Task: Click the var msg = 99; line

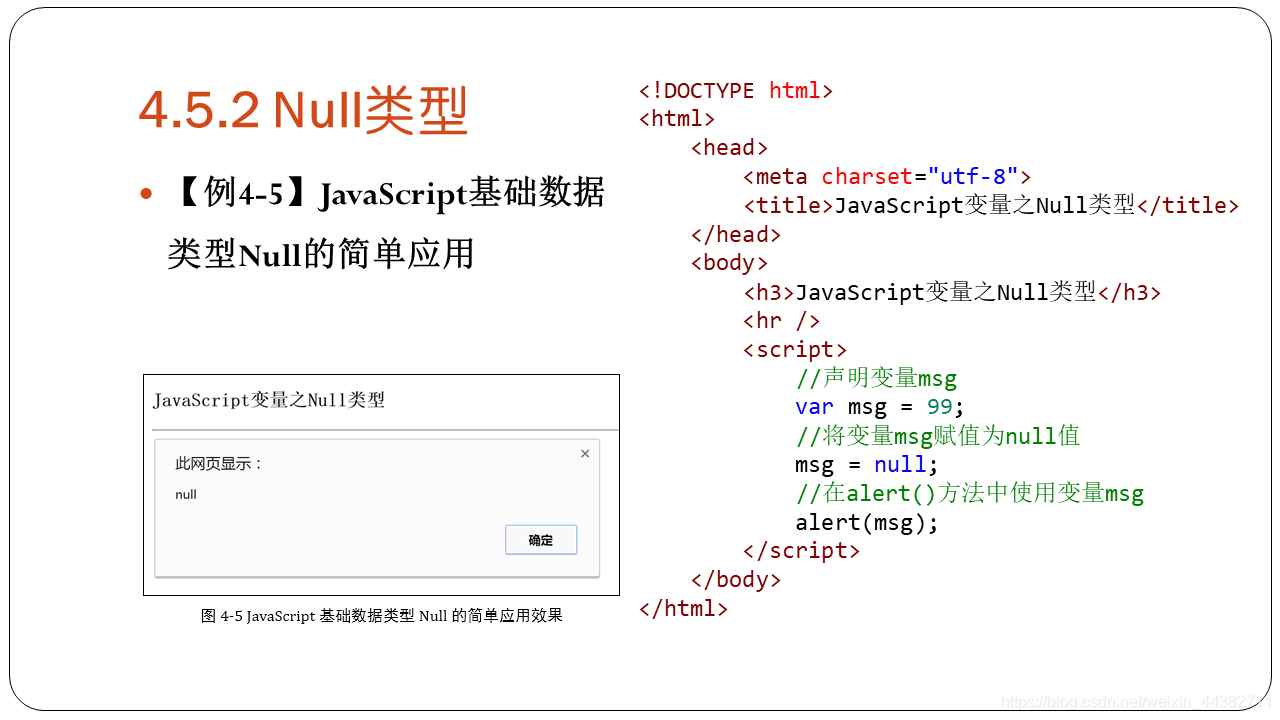Action: (x=880, y=407)
